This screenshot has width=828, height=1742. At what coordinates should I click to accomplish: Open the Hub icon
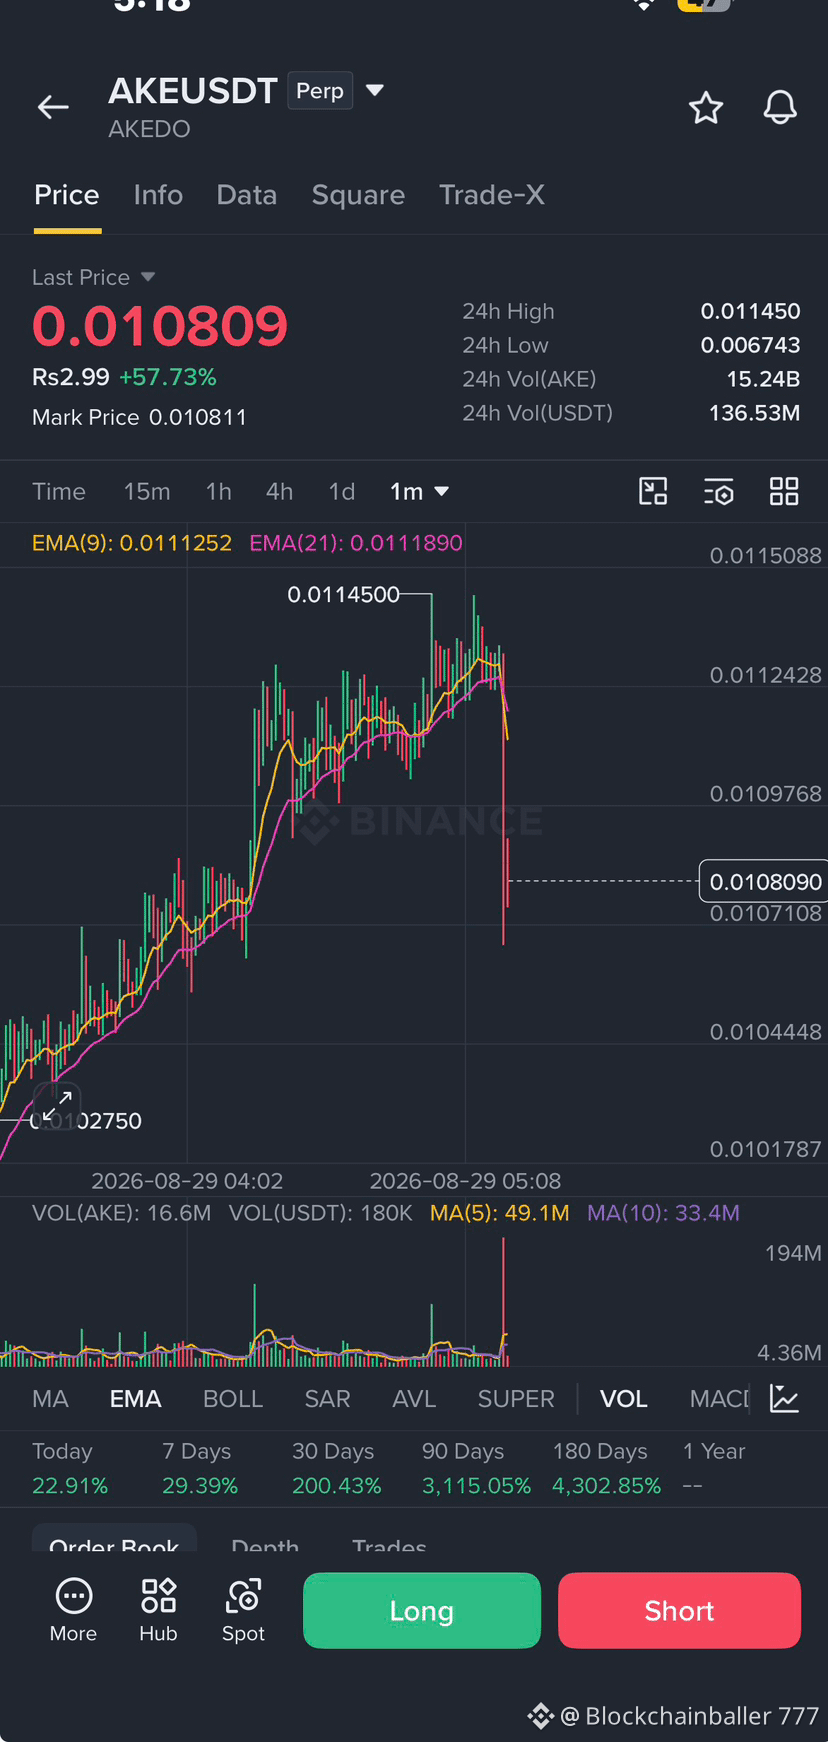tap(158, 1610)
